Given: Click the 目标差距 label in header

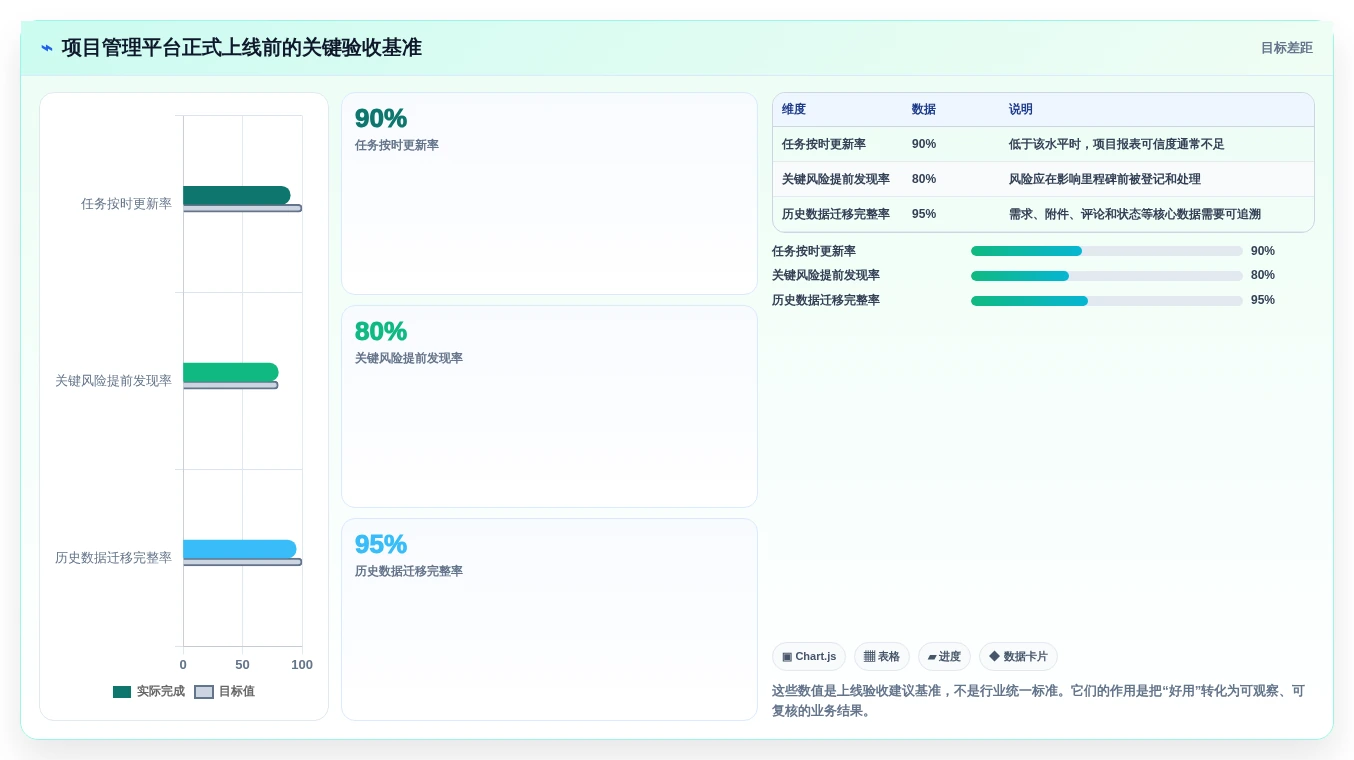Looking at the screenshot, I should [x=1286, y=48].
